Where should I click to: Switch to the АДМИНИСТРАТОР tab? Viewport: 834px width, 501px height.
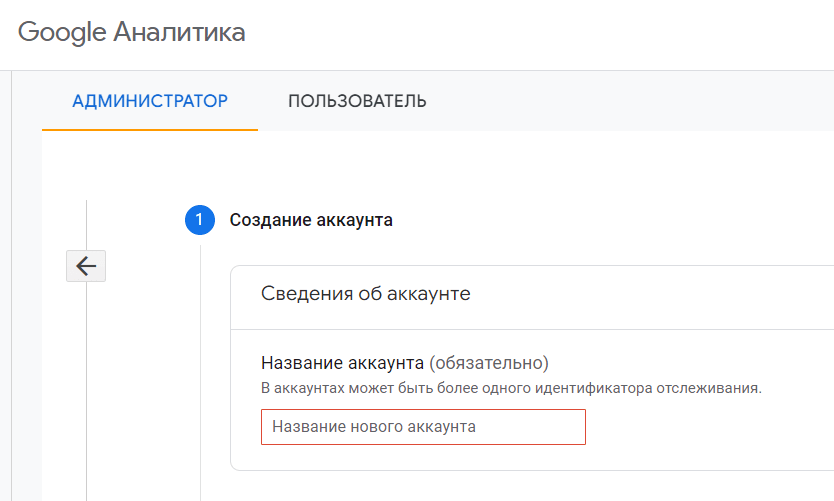coord(150,101)
